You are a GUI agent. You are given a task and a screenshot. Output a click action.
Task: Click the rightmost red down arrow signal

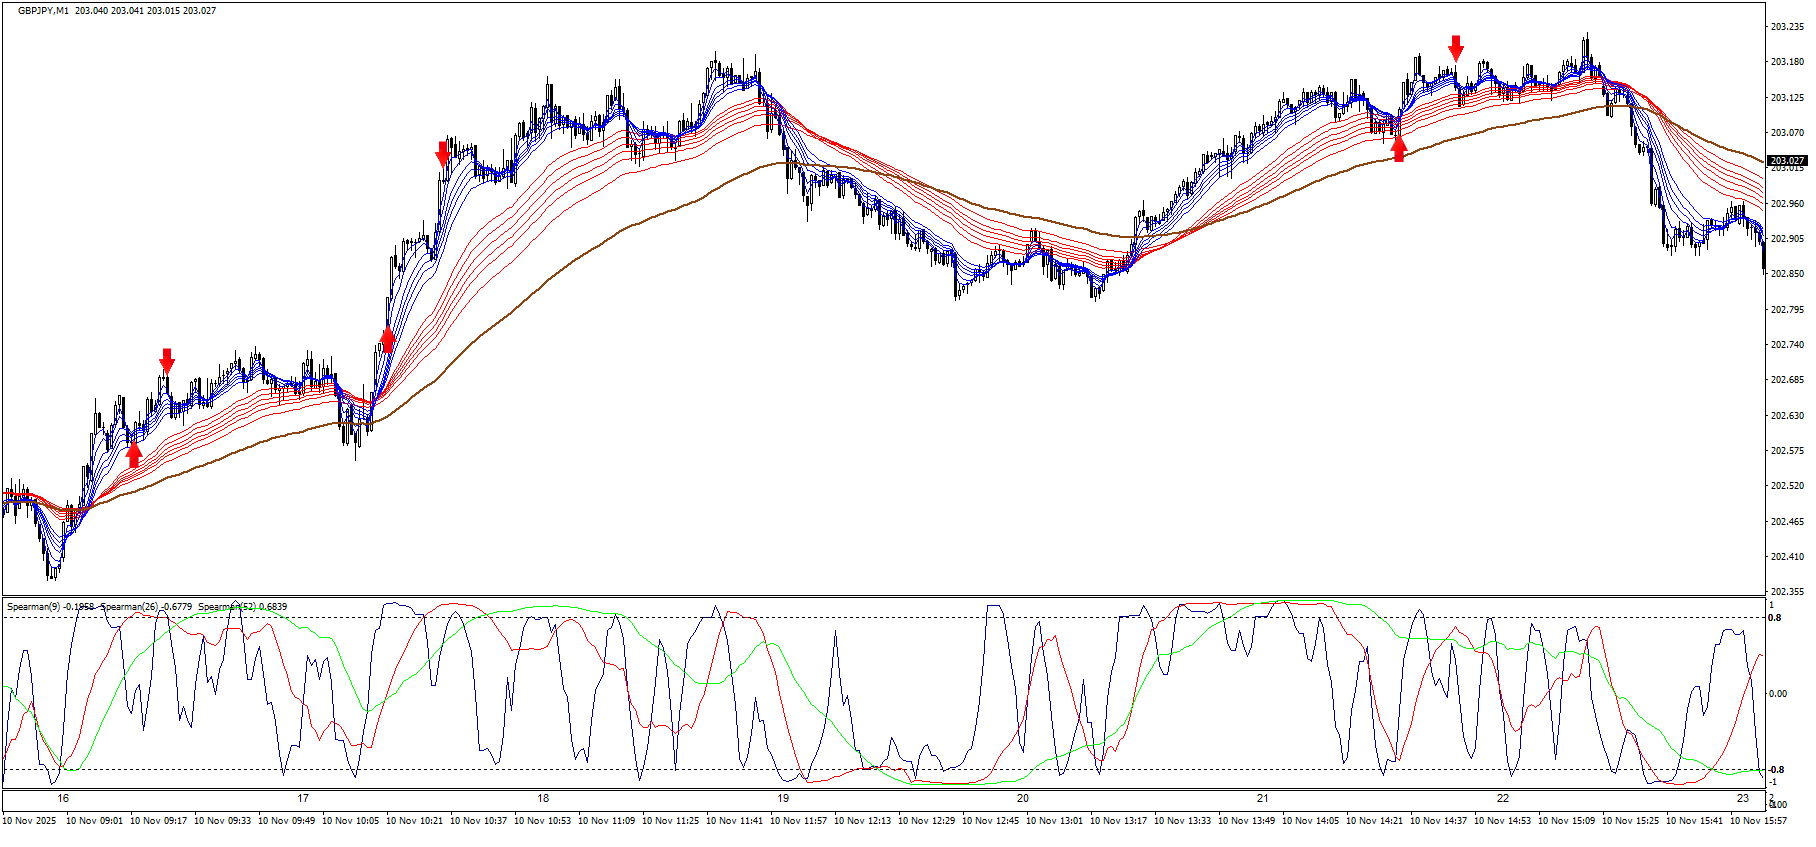coord(1456,47)
